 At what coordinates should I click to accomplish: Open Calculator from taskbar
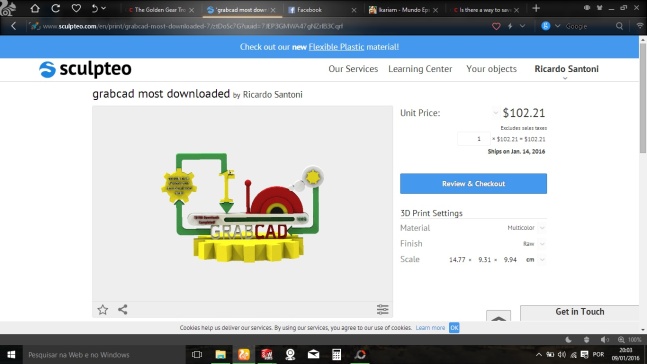click(x=336, y=355)
